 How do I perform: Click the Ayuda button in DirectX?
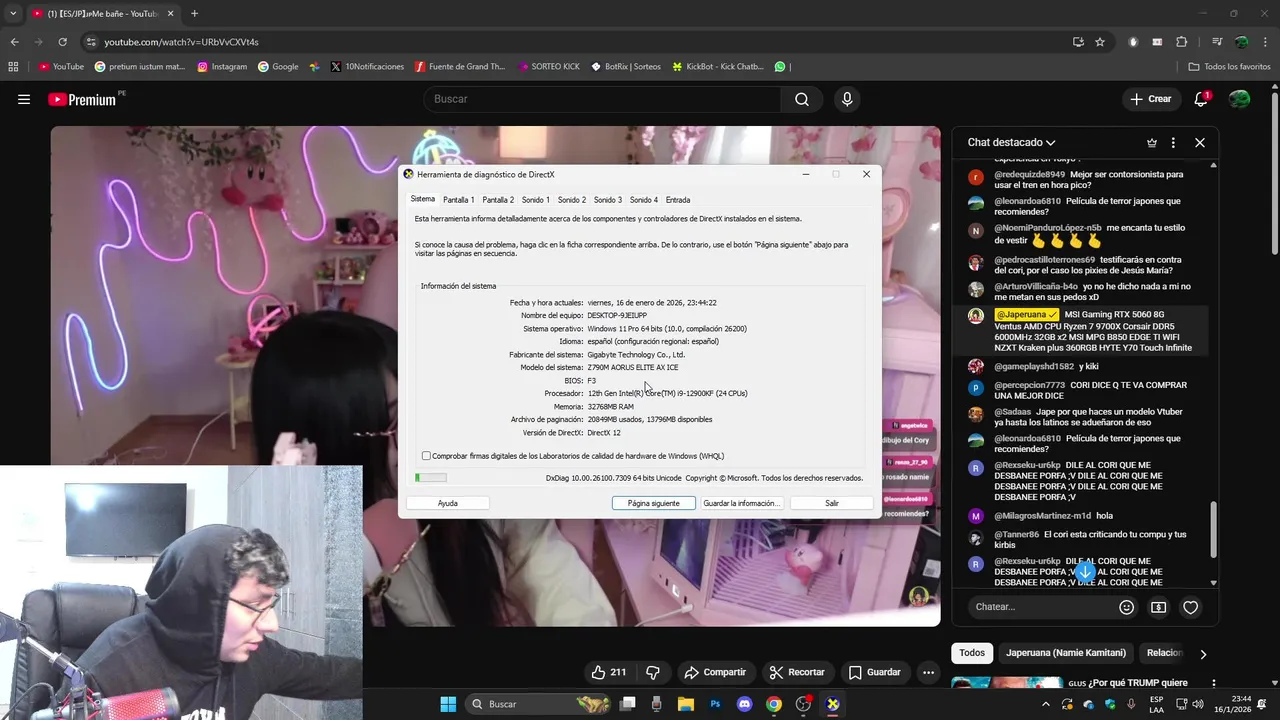(x=448, y=503)
